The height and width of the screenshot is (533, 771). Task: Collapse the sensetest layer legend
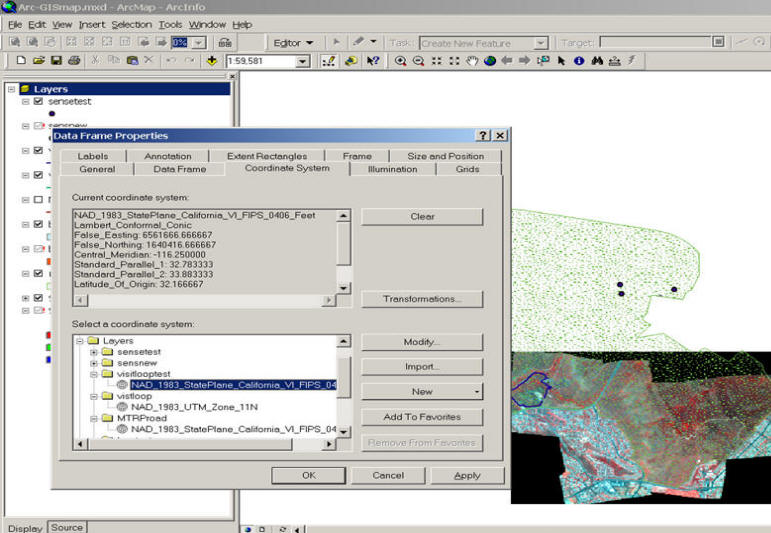(26, 101)
